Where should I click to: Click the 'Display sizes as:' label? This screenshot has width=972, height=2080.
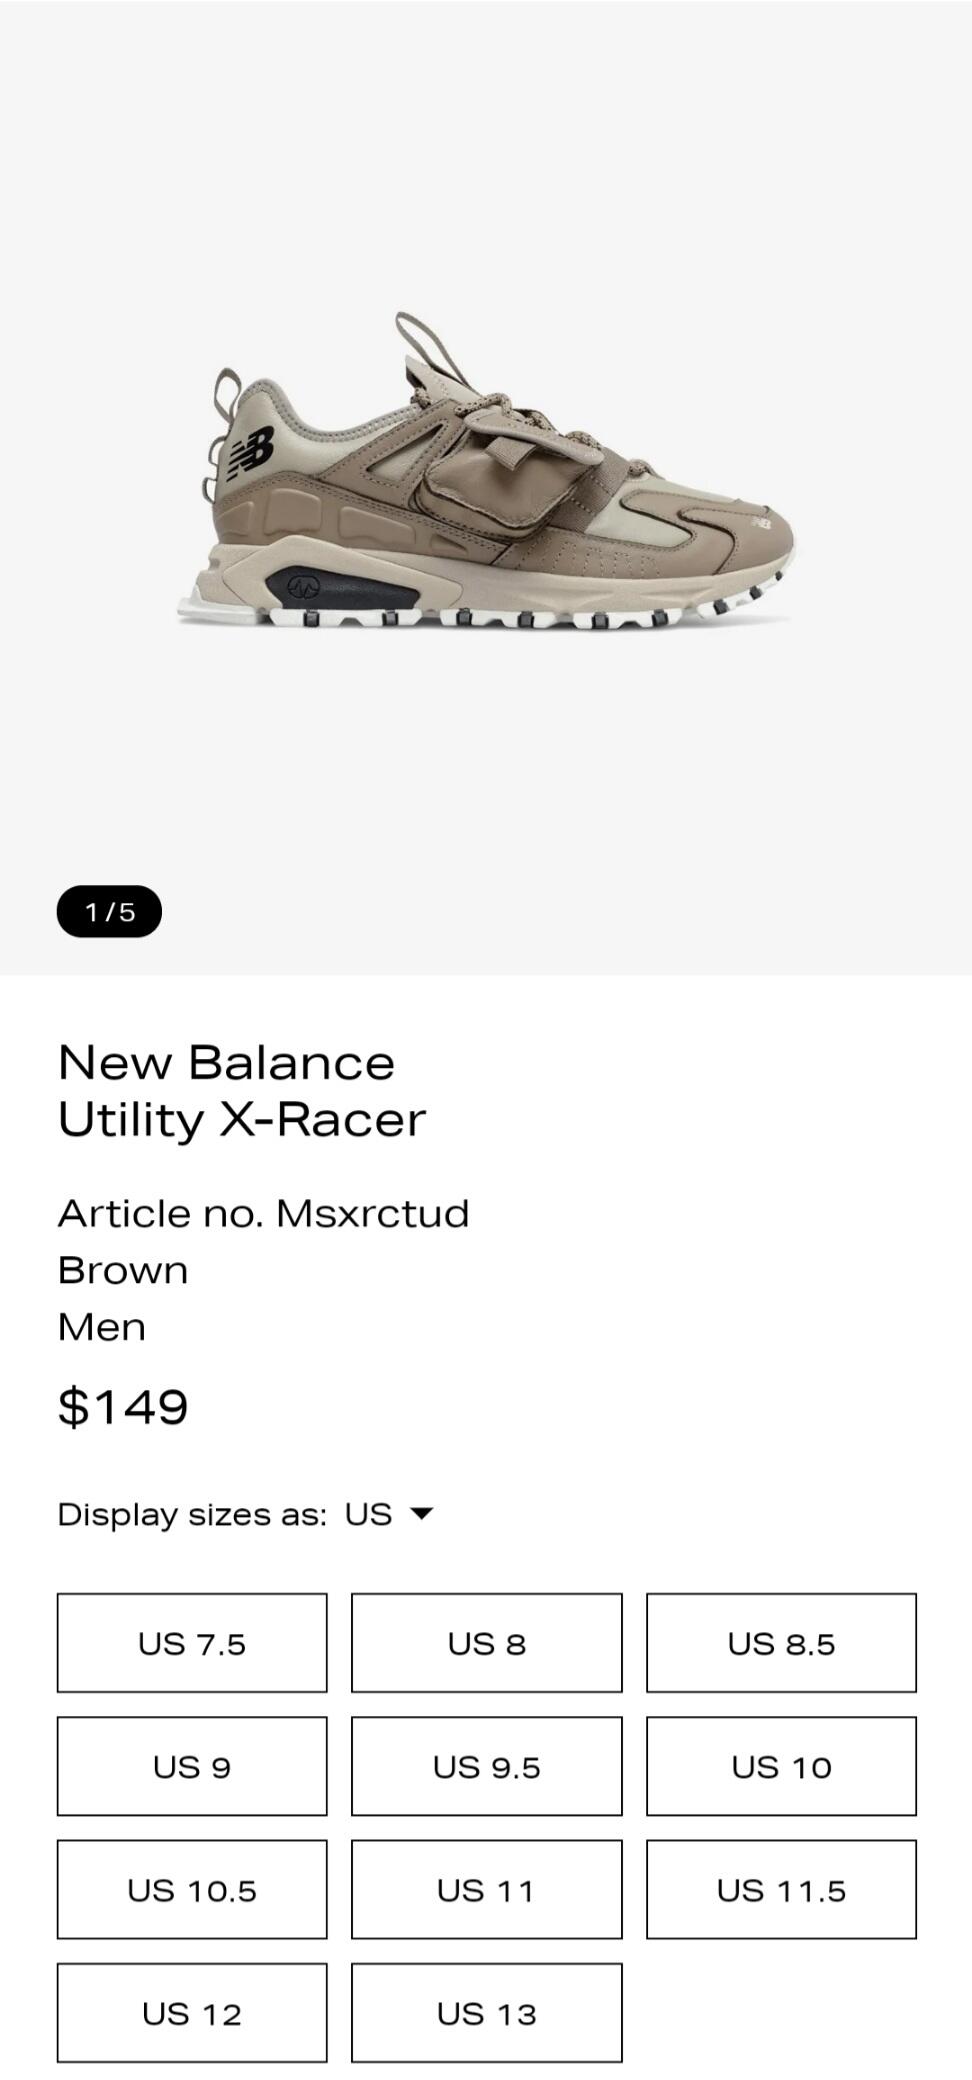click(x=192, y=1514)
